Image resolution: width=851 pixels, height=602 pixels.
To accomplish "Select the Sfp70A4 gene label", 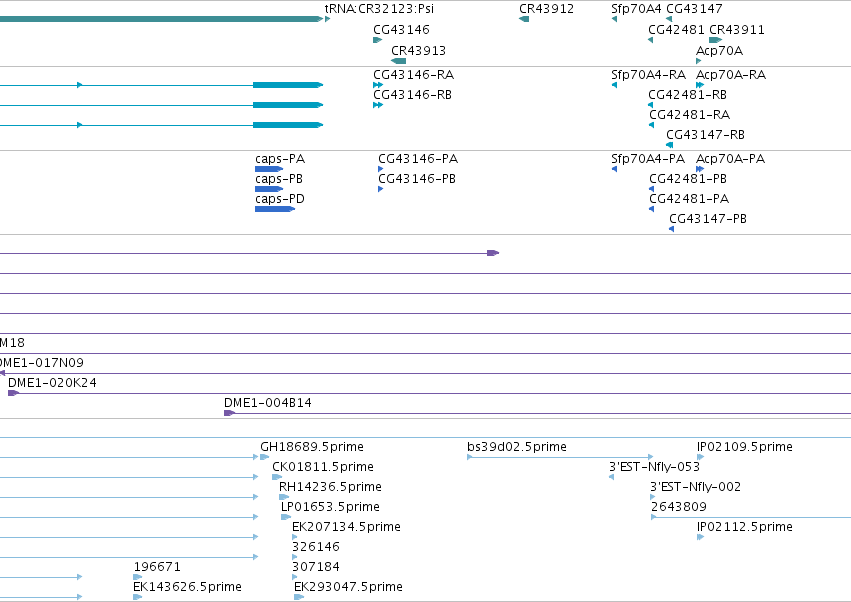I will [x=636, y=9].
